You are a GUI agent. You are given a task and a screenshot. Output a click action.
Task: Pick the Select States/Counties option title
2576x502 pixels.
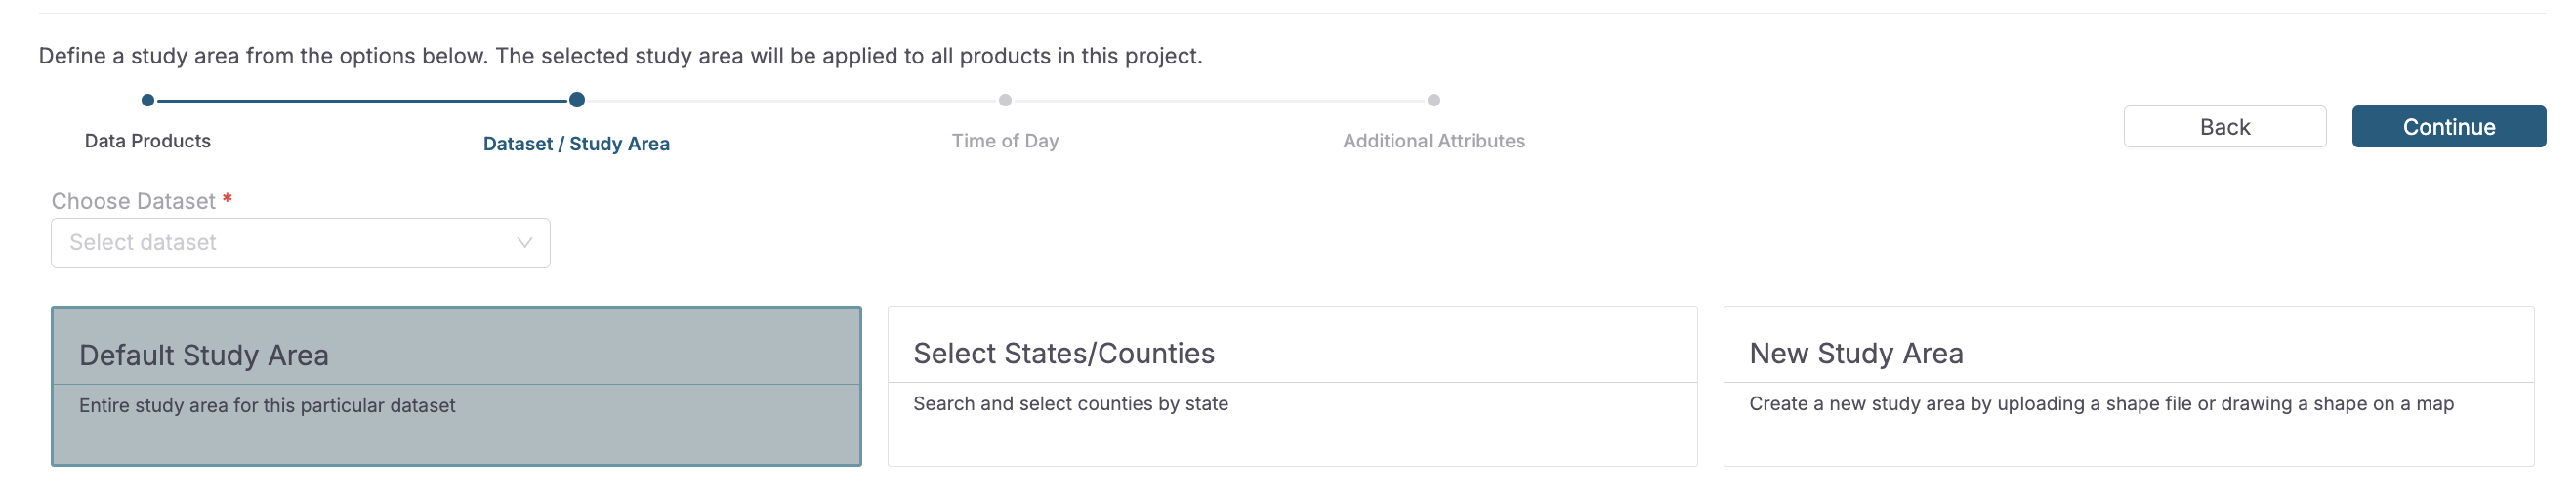[1063, 354]
